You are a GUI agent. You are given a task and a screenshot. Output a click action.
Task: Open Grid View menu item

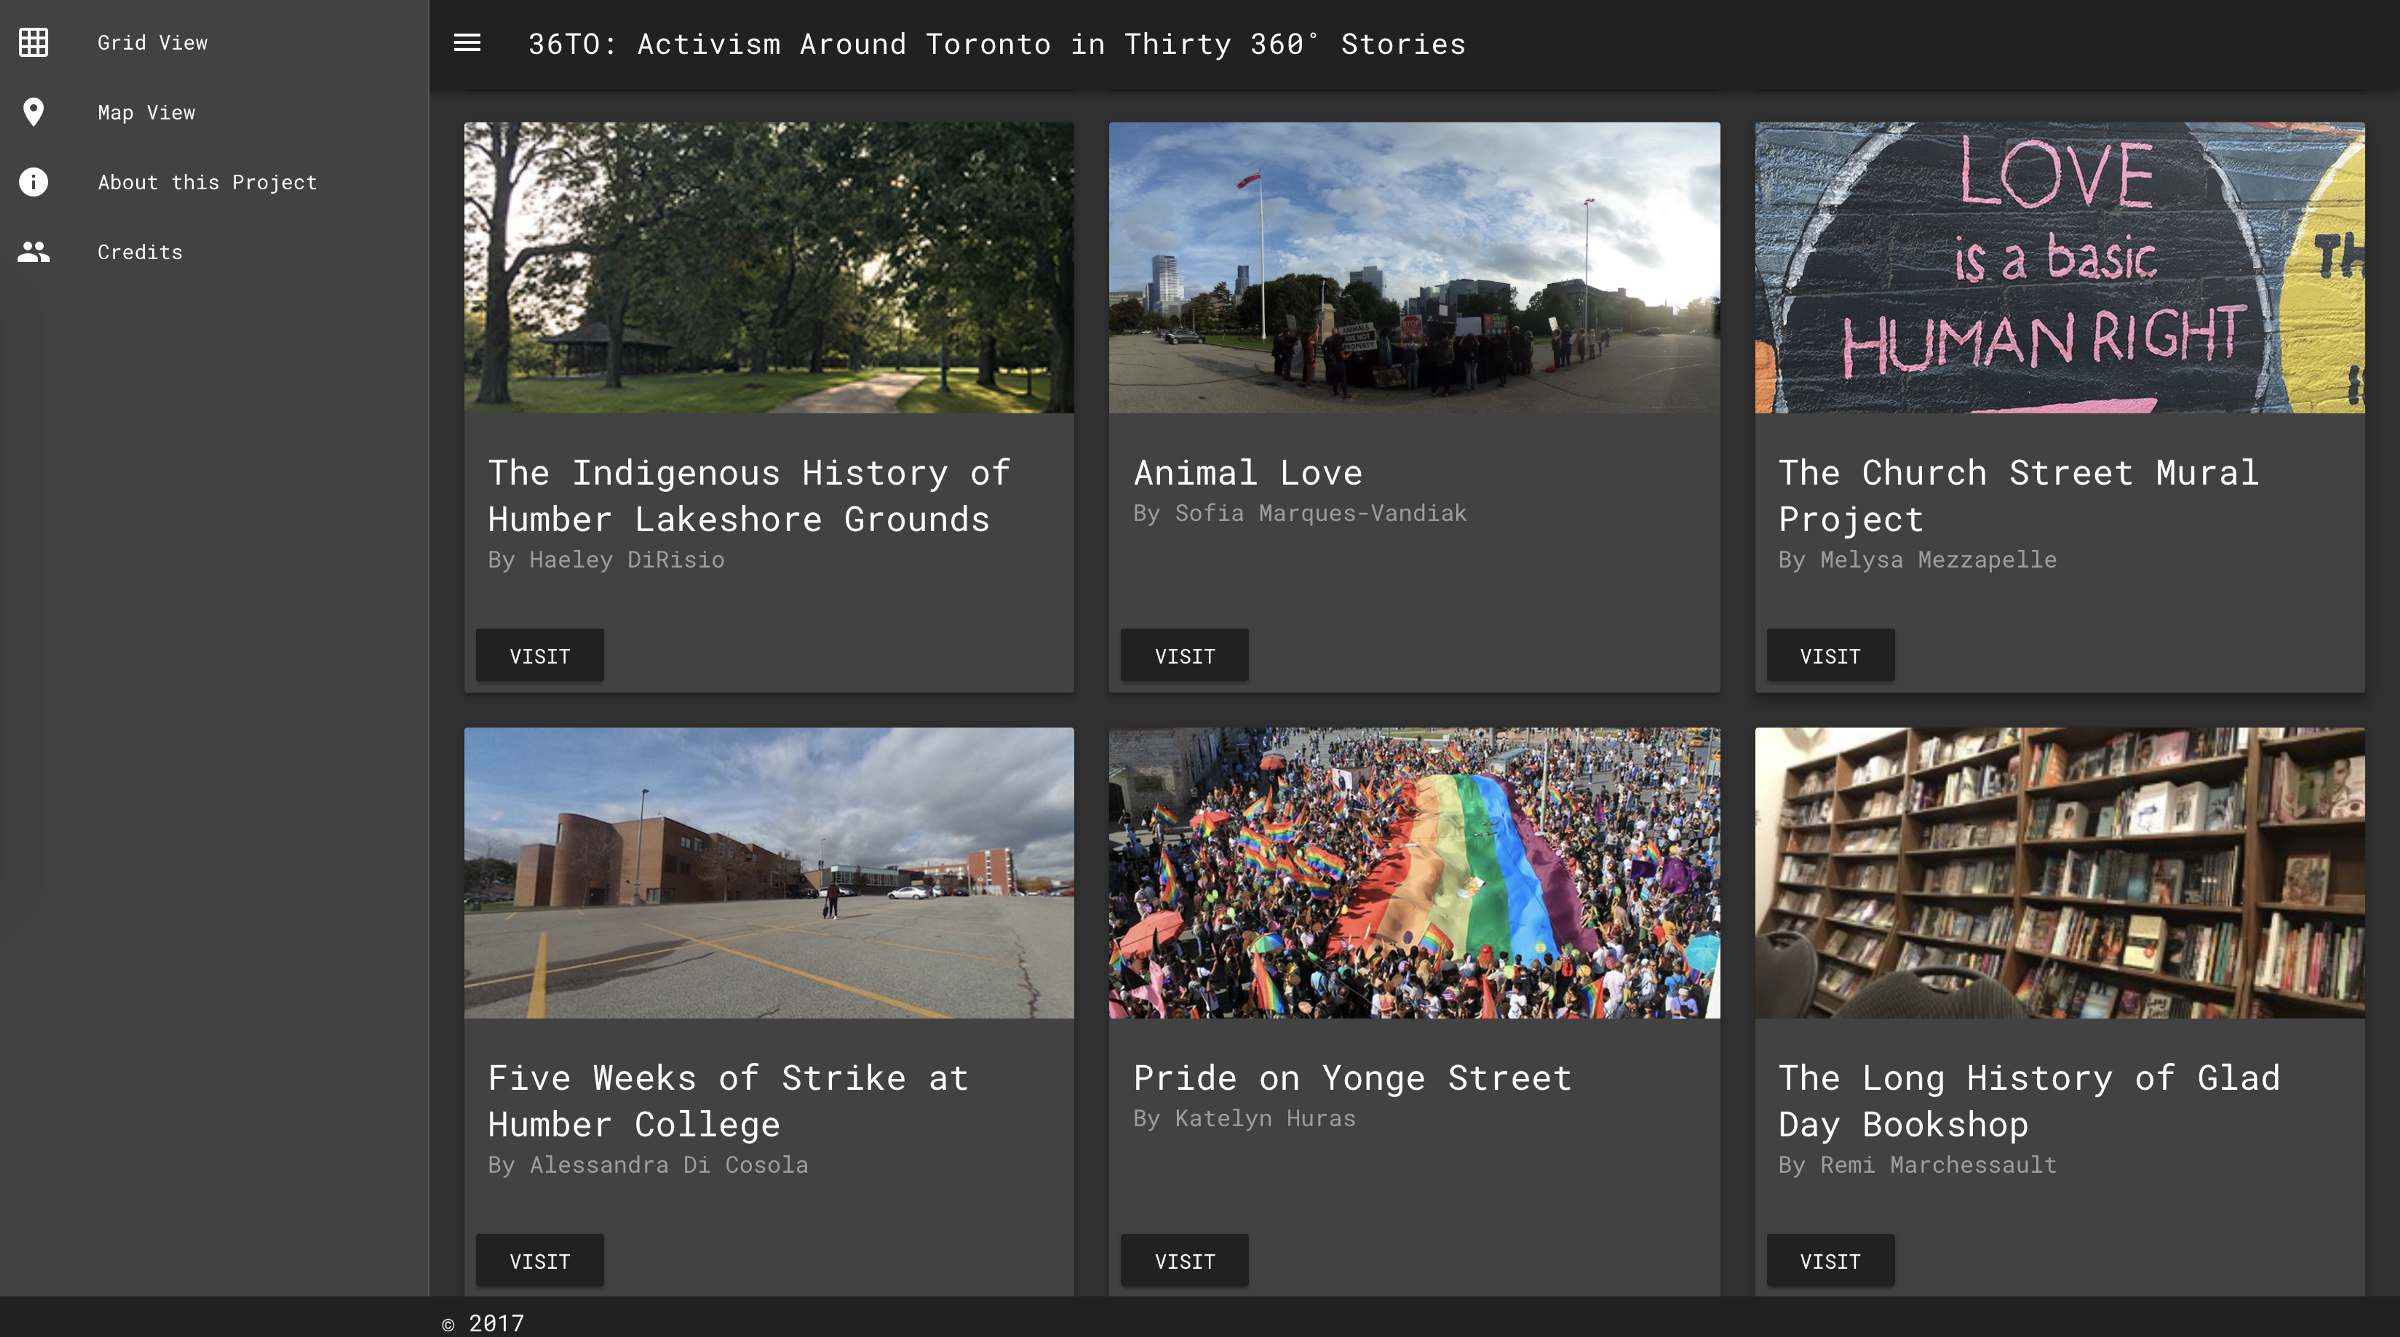click(152, 43)
